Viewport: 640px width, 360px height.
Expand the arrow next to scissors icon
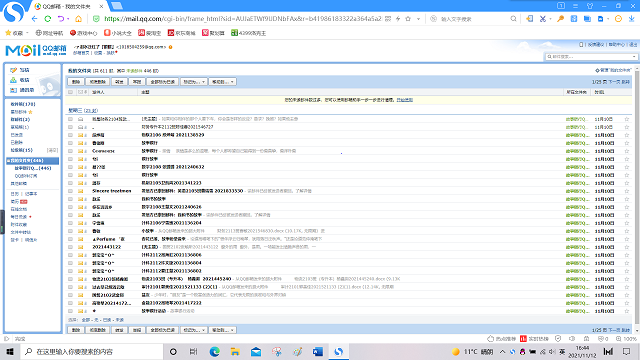tap(551, 19)
